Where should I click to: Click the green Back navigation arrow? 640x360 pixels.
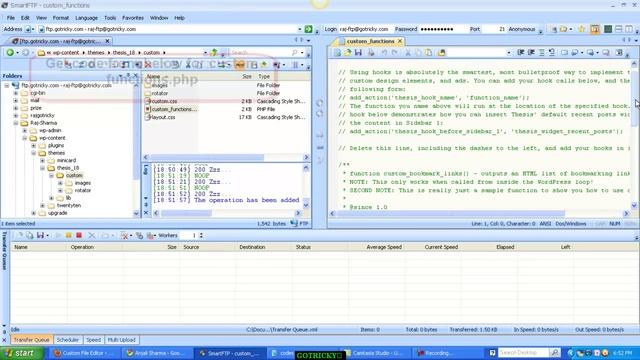10,52
